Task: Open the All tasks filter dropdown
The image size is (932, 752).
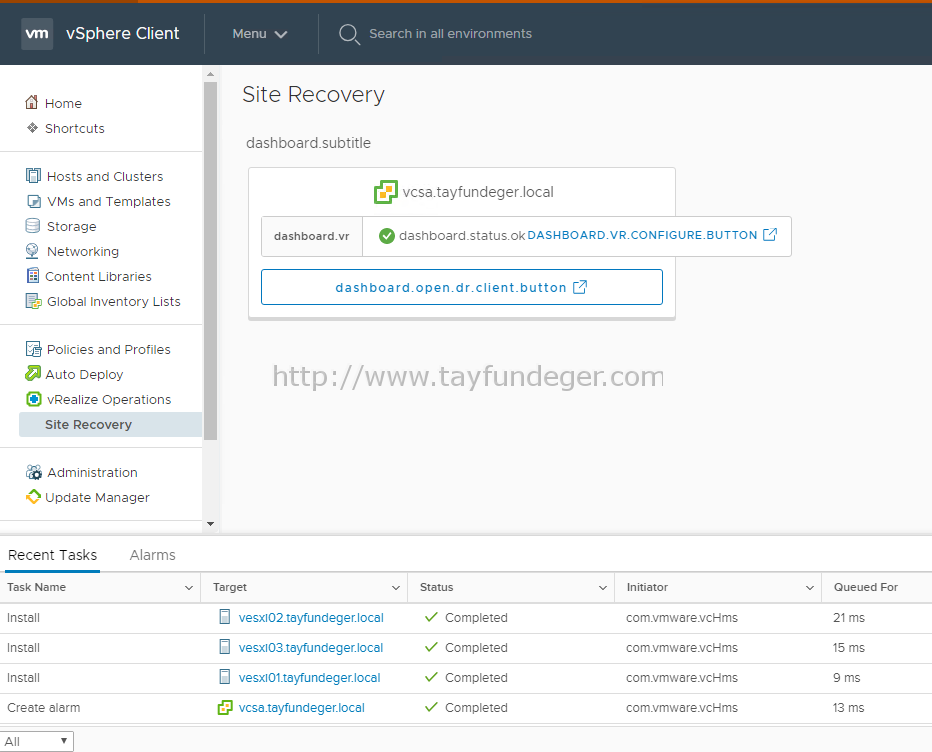Action: point(36,741)
